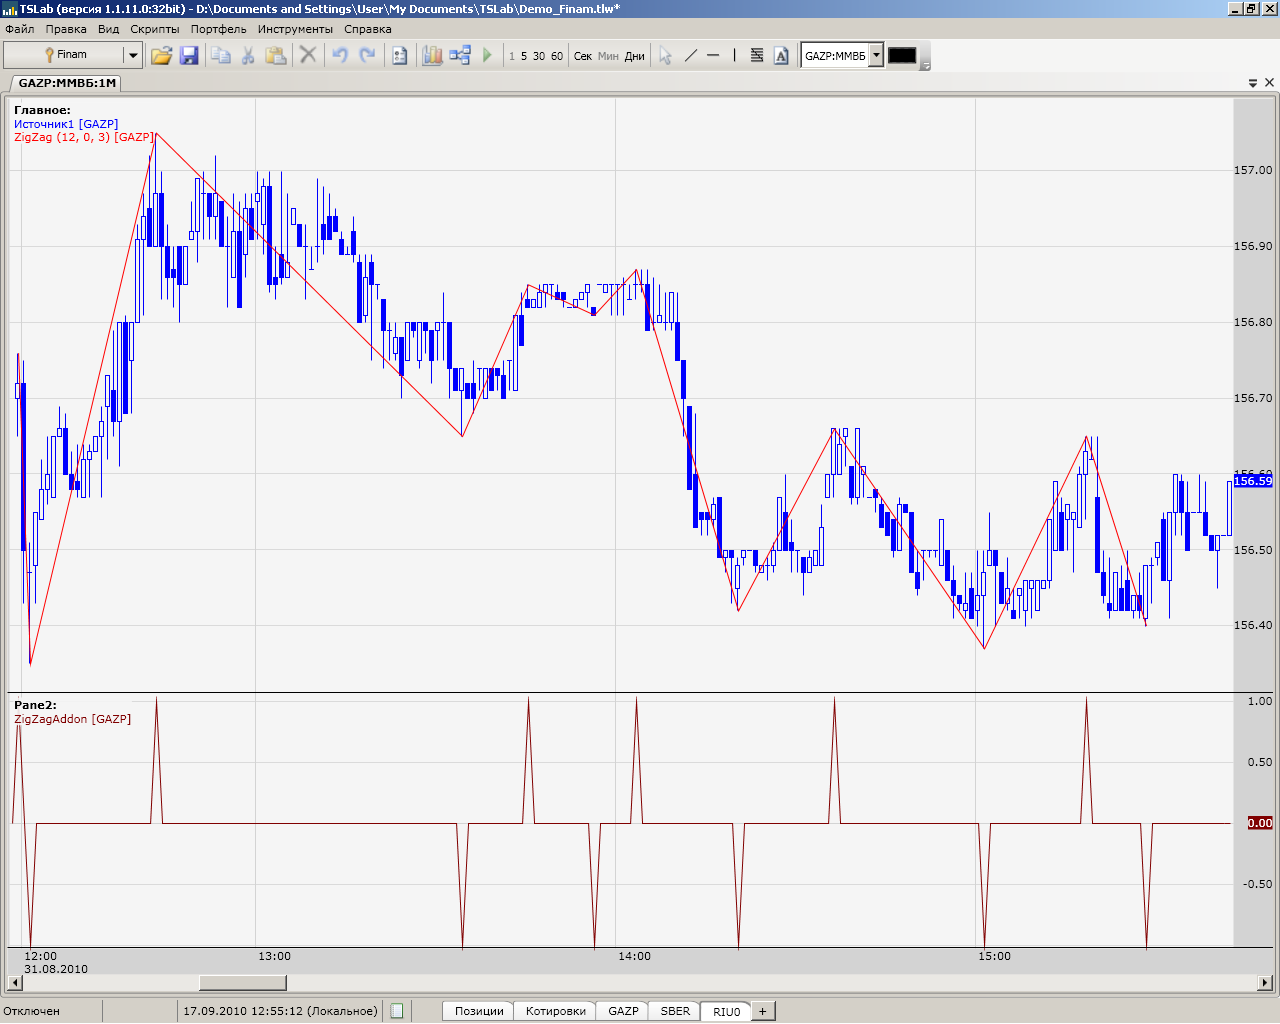Open the Скрипты menu
The width and height of the screenshot is (1280, 1024).
155,29
